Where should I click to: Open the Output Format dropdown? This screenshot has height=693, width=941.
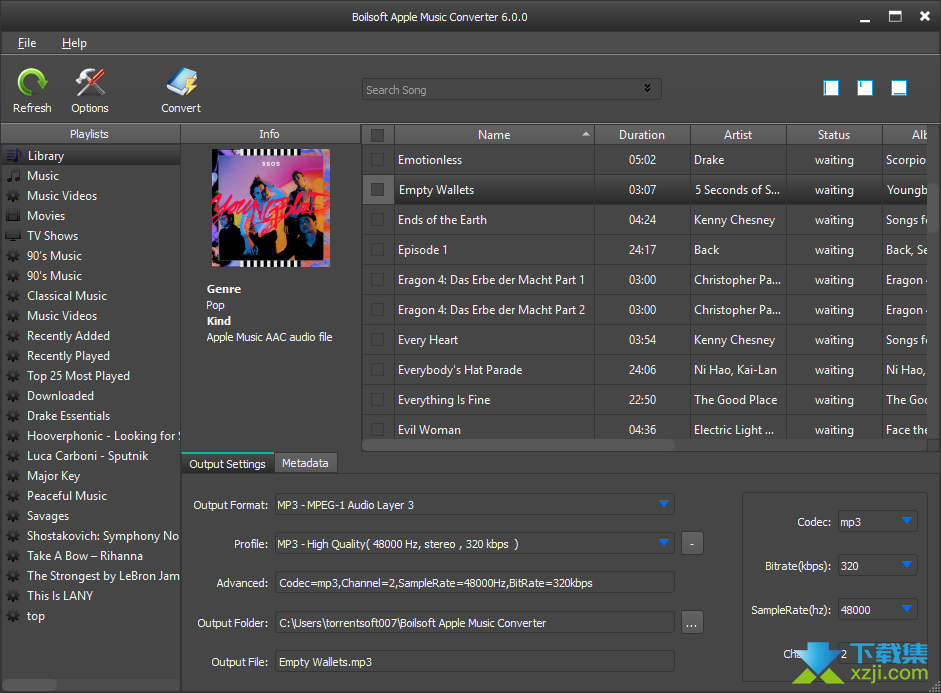point(664,504)
